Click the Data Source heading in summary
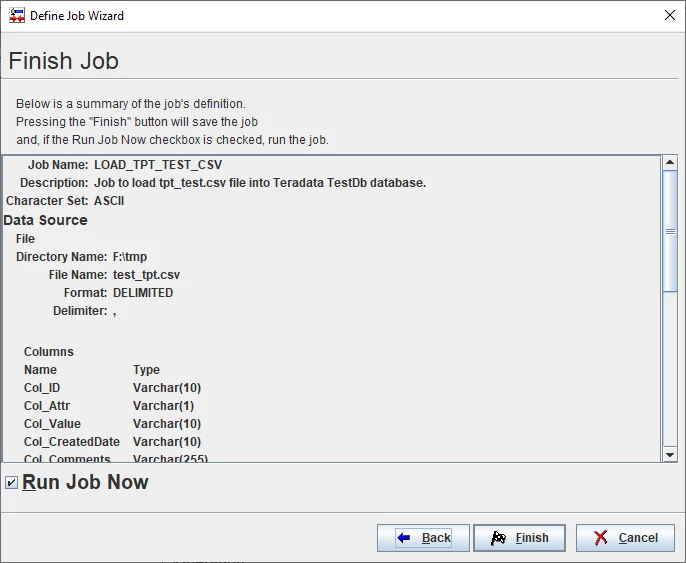 click(46, 220)
